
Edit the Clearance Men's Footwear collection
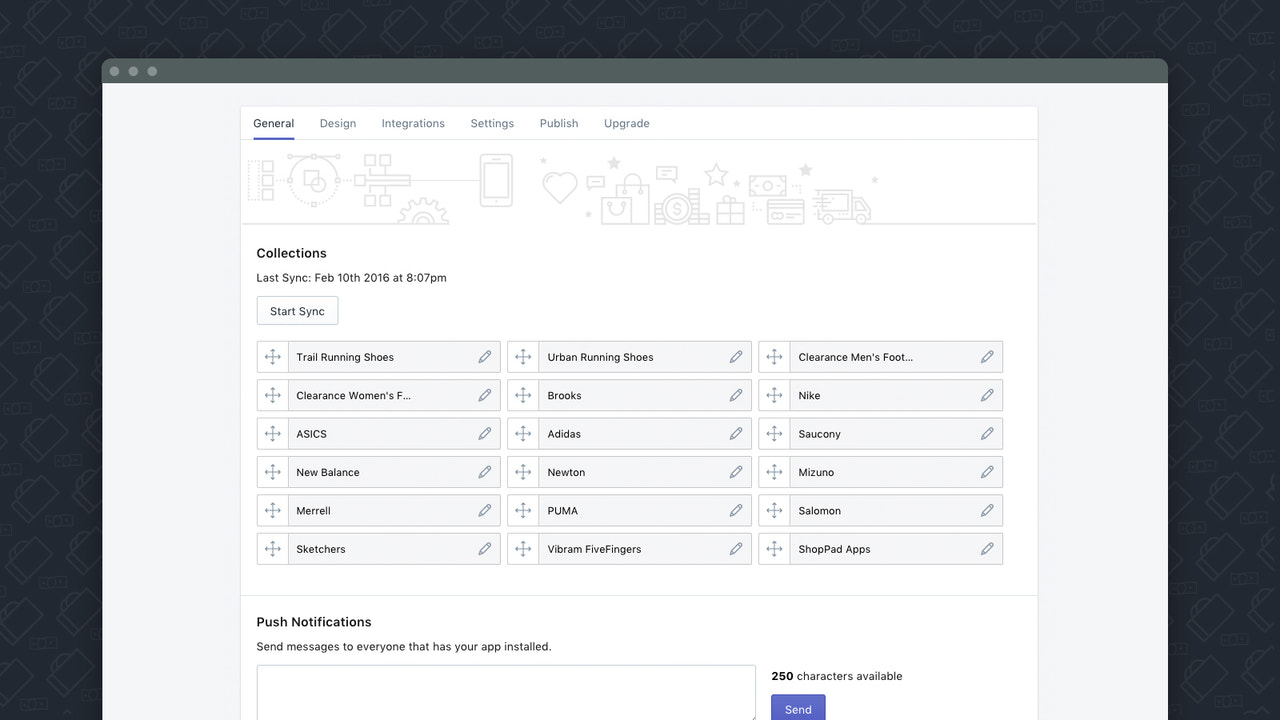tap(987, 356)
